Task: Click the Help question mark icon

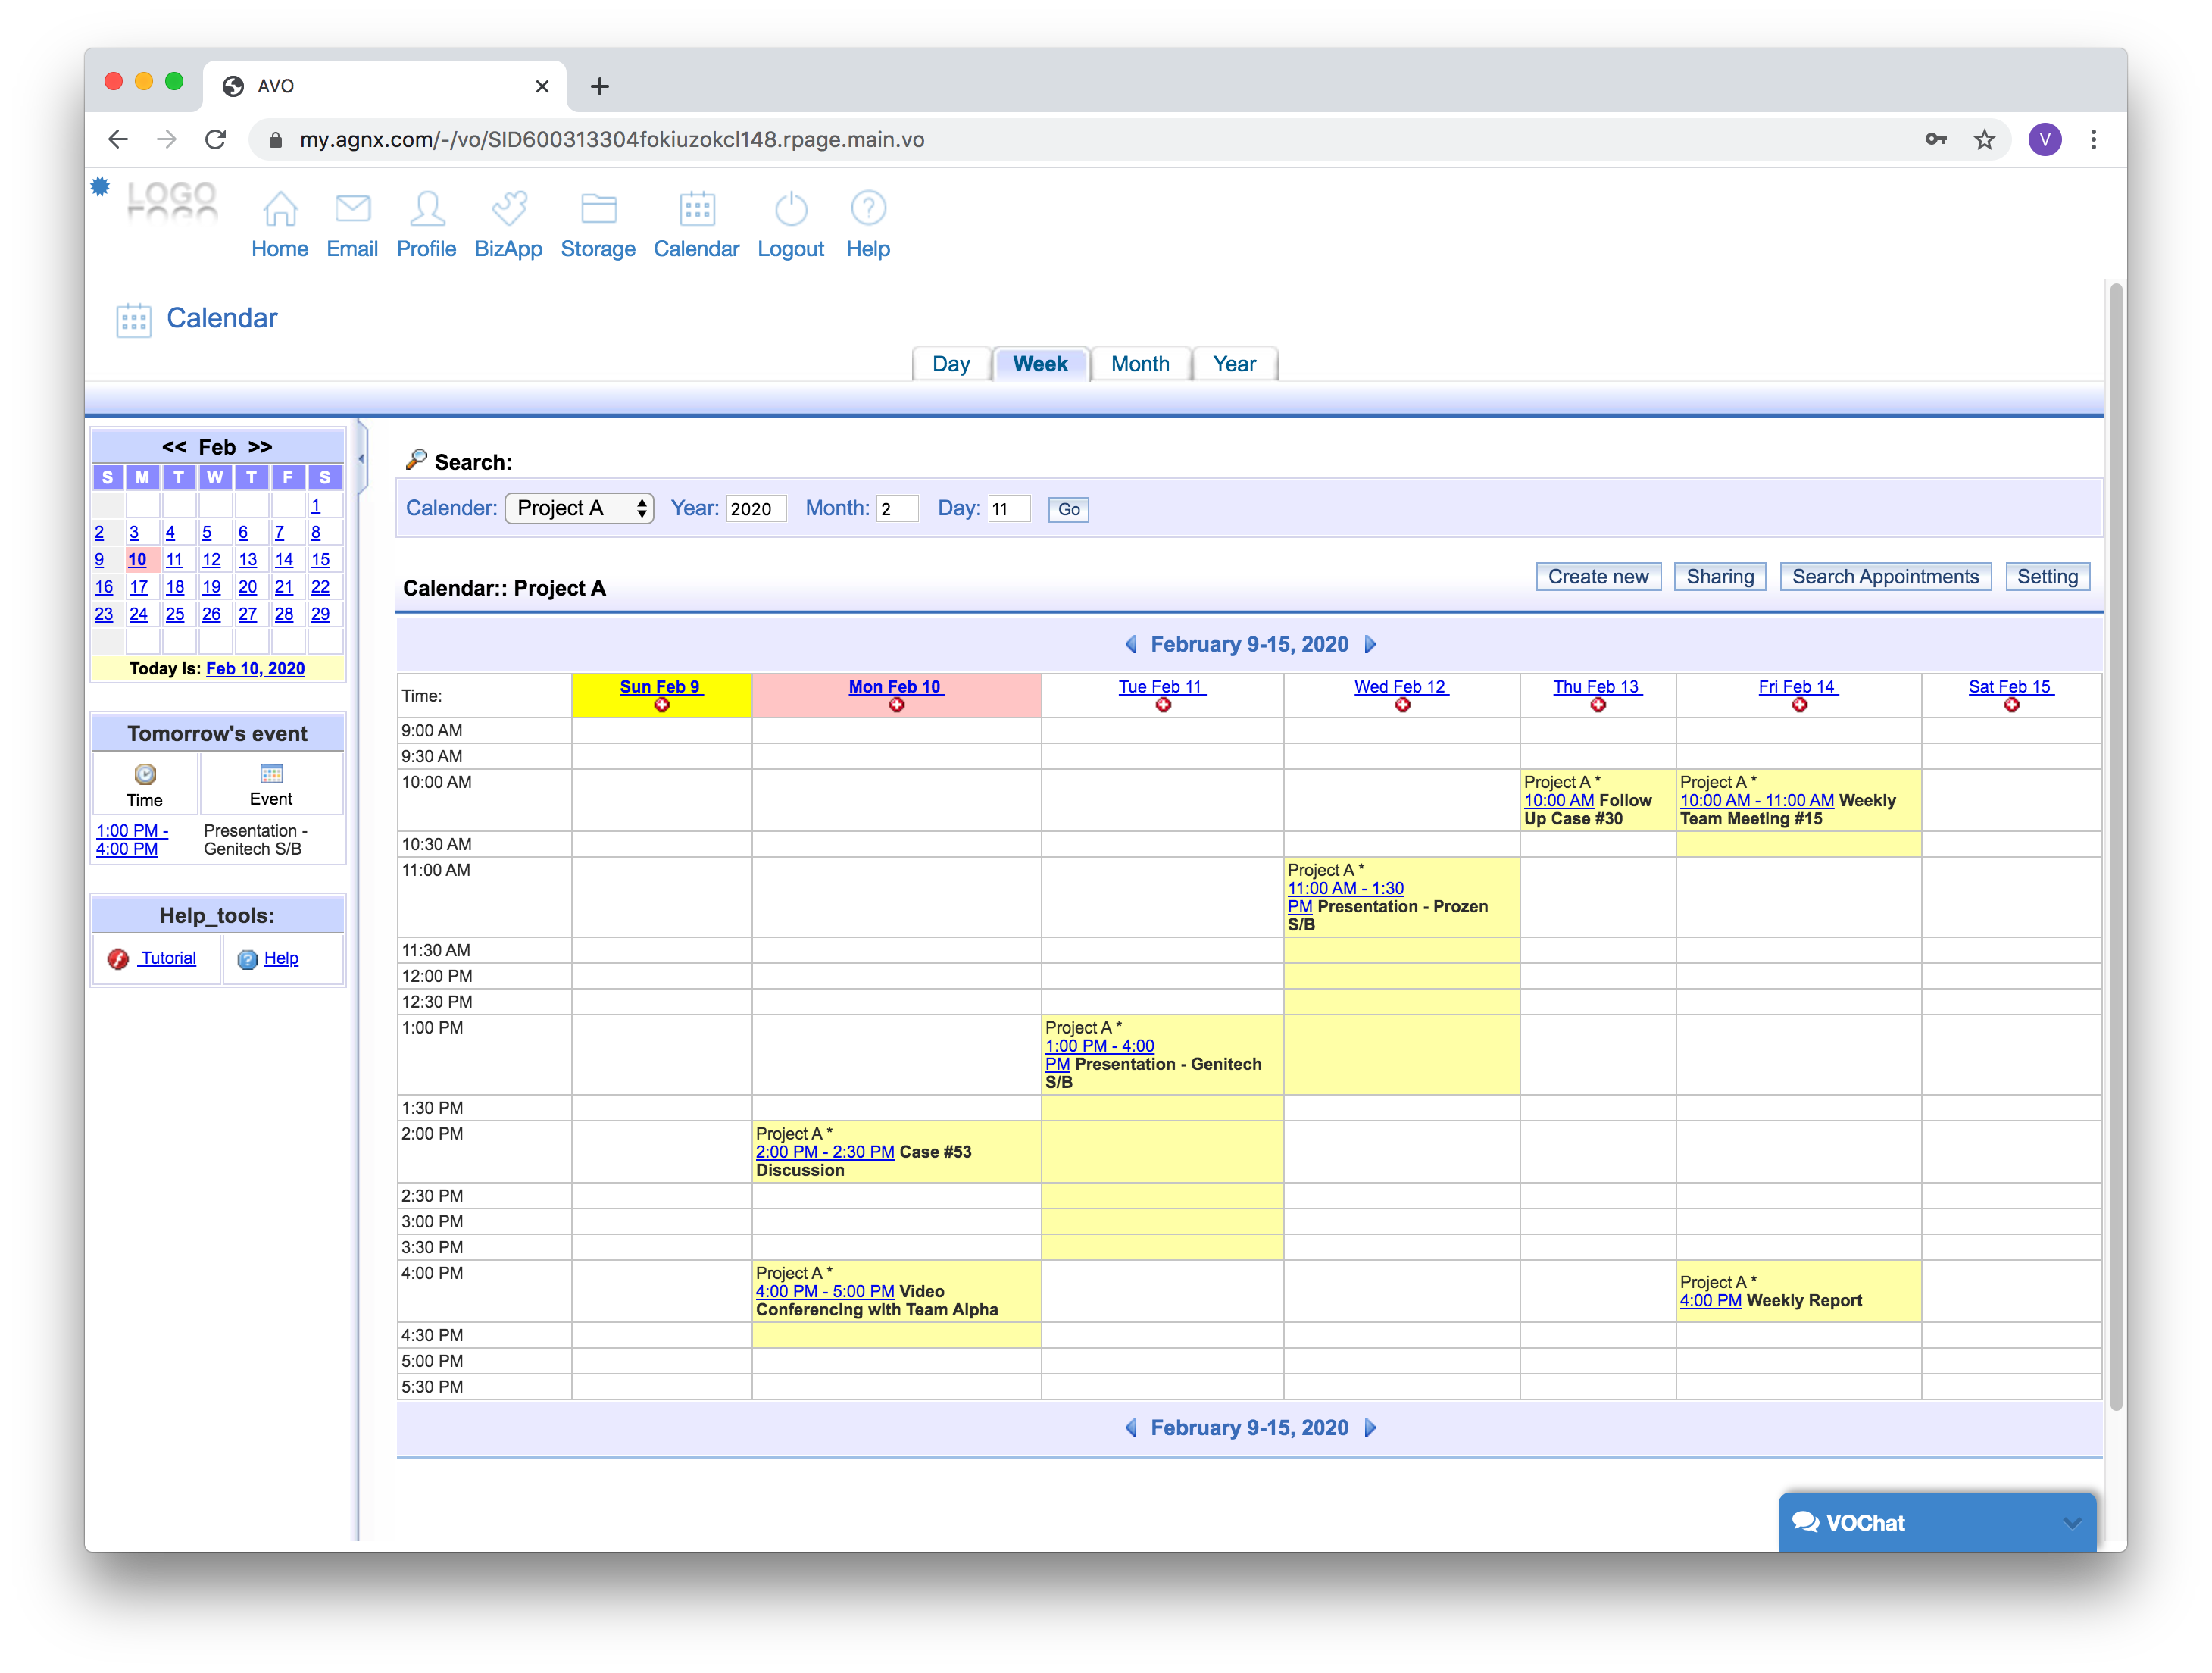Action: click(867, 209)
